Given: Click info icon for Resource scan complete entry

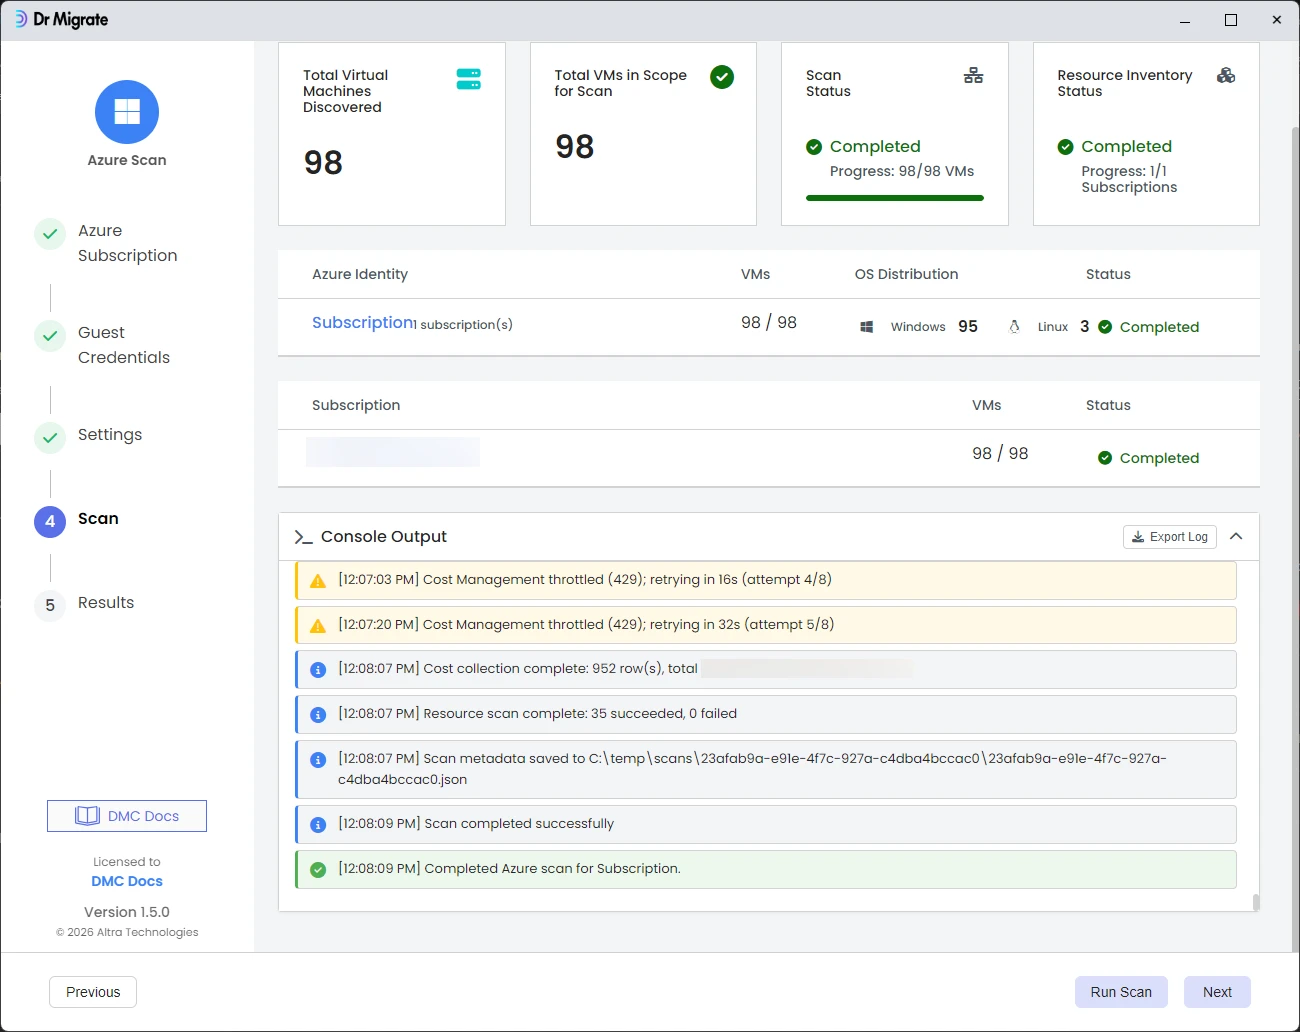Looking at the screenshot, I should click(x=318, y=715).
